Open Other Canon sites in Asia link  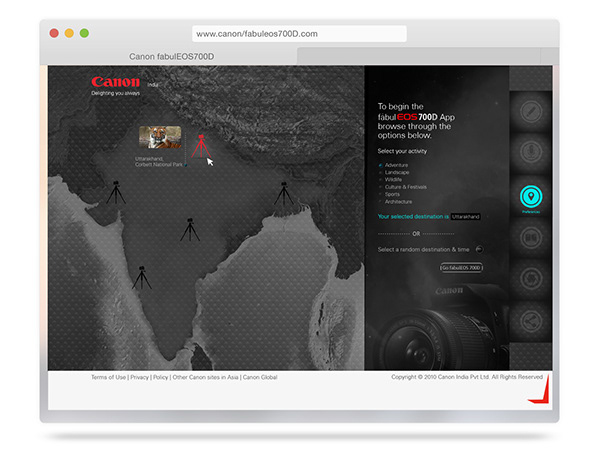(x=205, y=377)
